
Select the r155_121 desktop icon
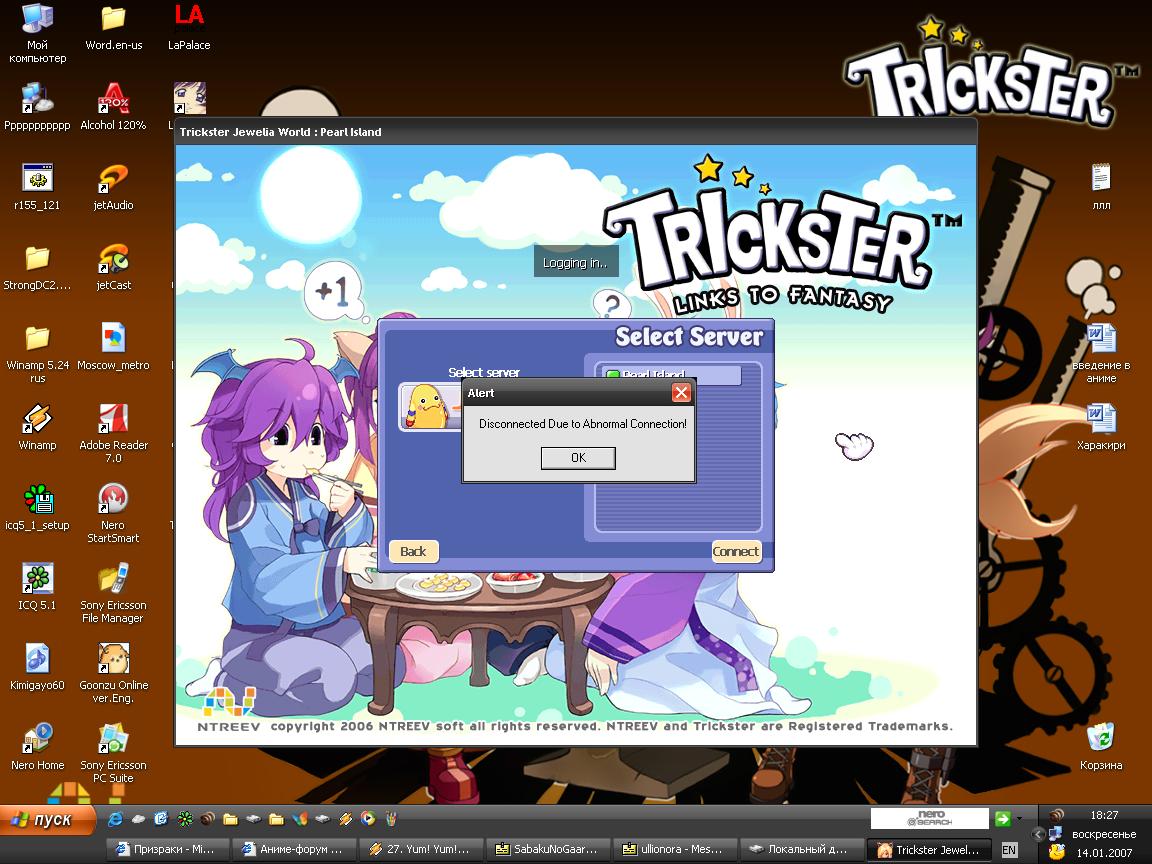click(37, 187)
